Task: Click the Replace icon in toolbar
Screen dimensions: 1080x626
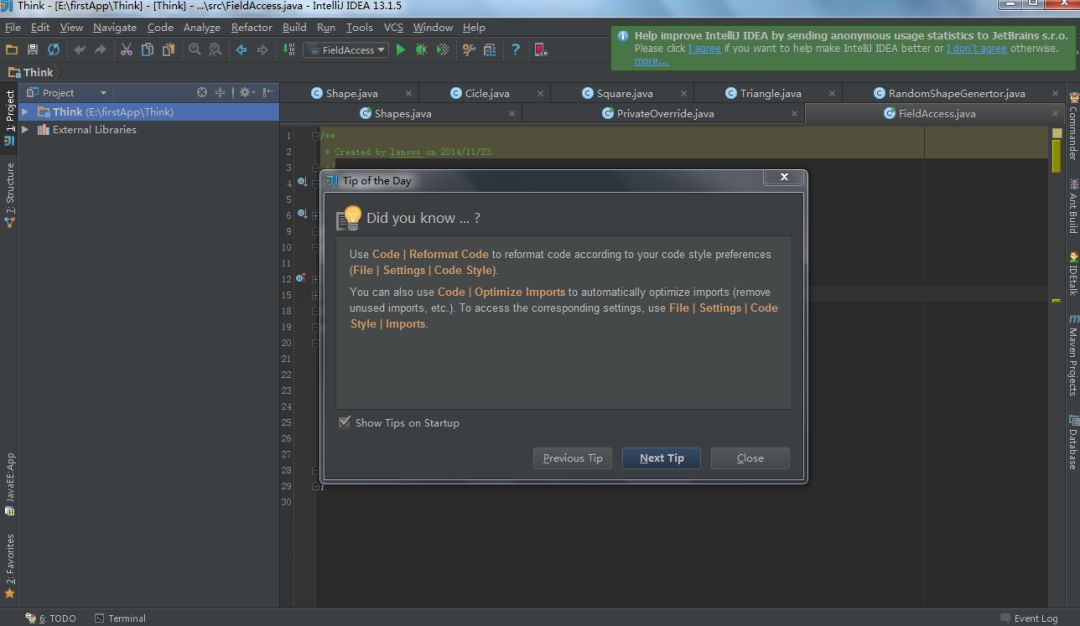Action: point(216,50)
